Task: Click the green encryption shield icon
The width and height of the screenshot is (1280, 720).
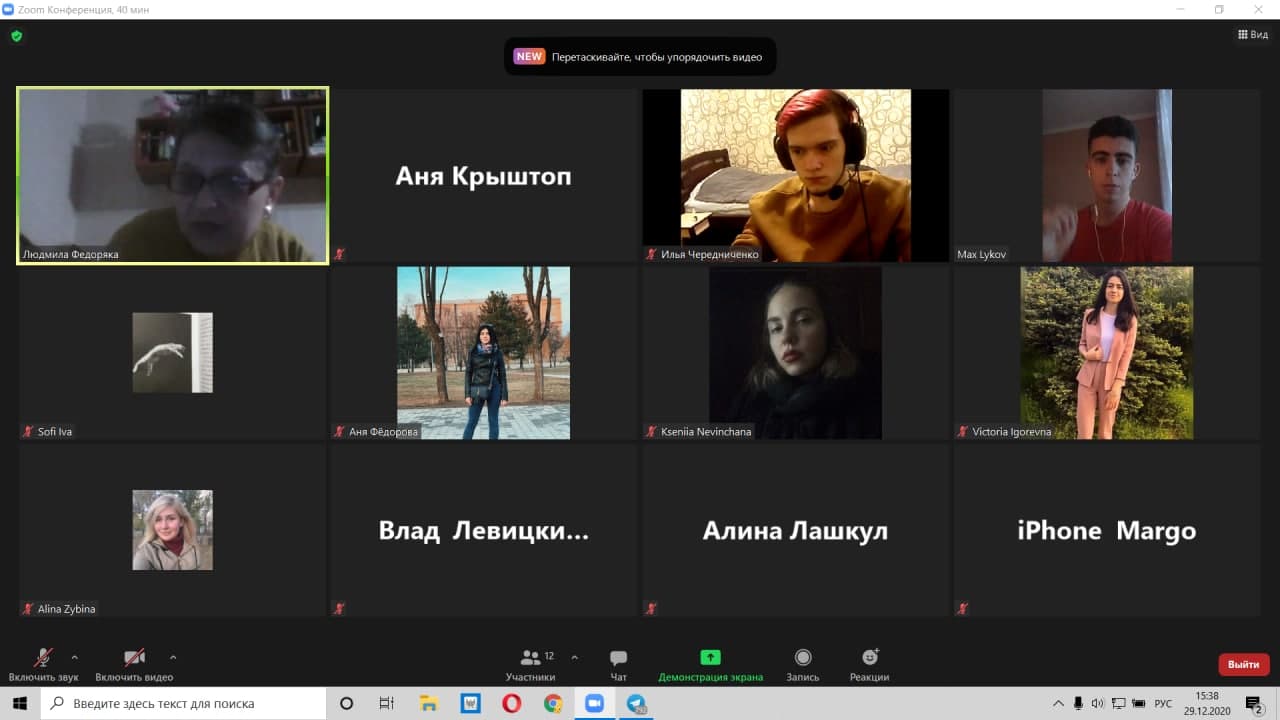Action: pyautogui.click(x=17, y=36)
